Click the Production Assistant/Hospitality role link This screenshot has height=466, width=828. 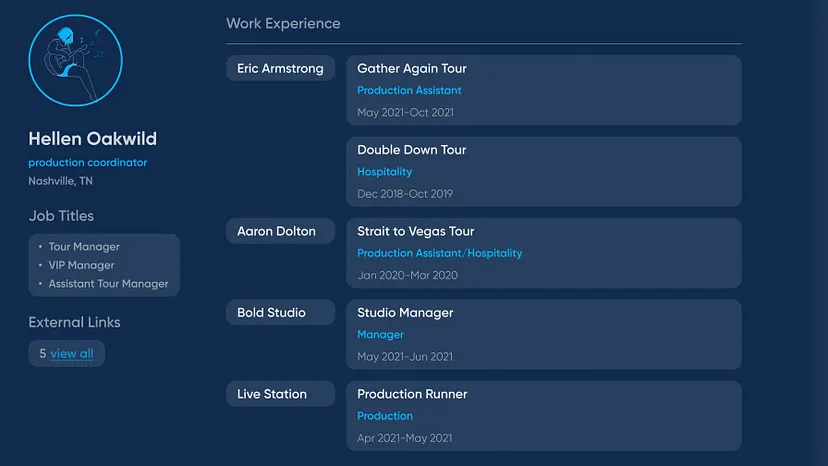(x=439, y=254)
